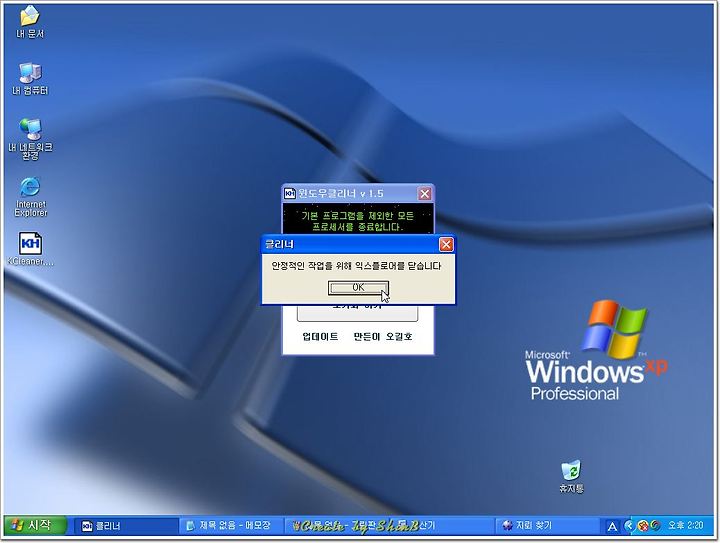The image size is (720, 543).
Task: Select the 휴지통 recycle bin icon
Action: pyautogui.click(x=571, y=477)
